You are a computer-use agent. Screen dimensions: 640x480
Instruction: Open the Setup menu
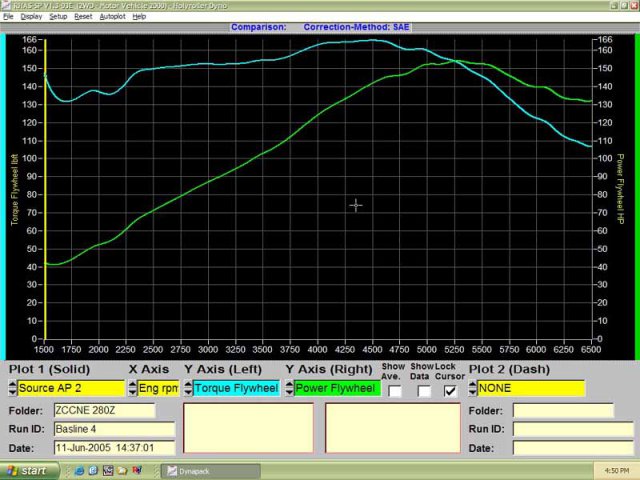point(58,17)
